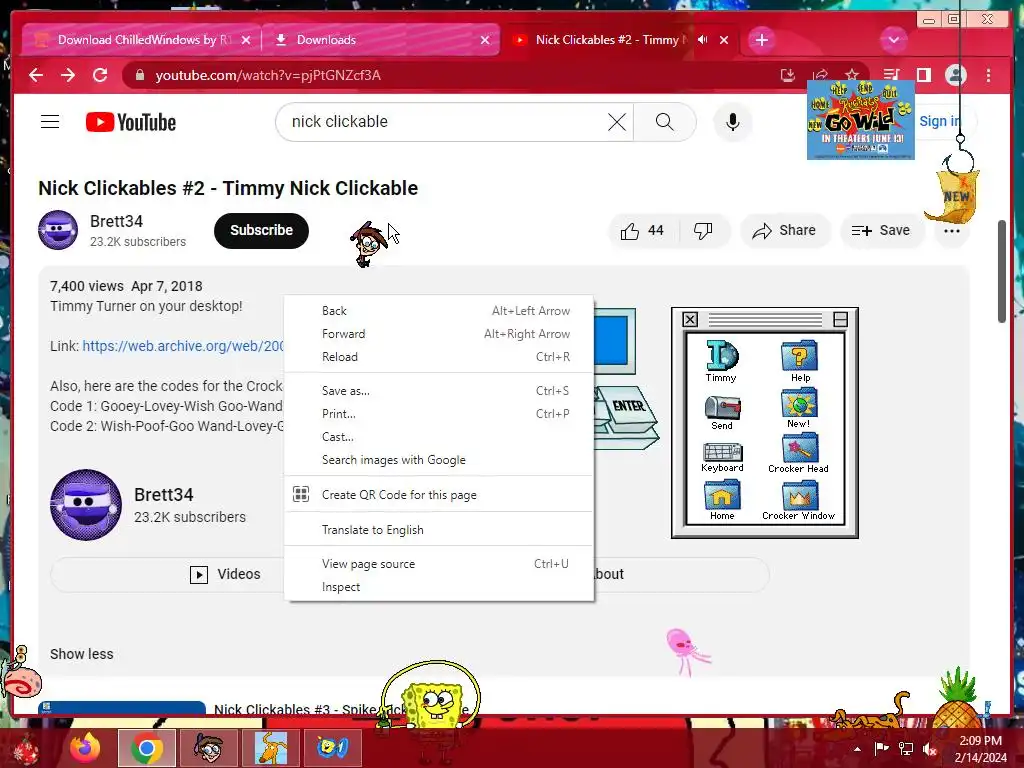Dislike the video with thumbs down
1024x768 pixels.
coord(703,231)
